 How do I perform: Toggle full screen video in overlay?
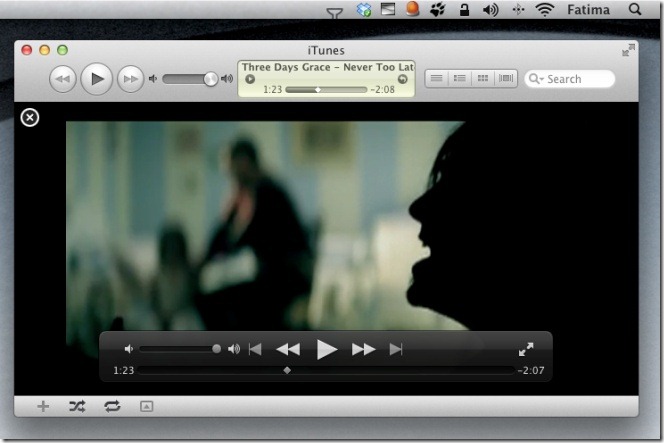(526, 349)
